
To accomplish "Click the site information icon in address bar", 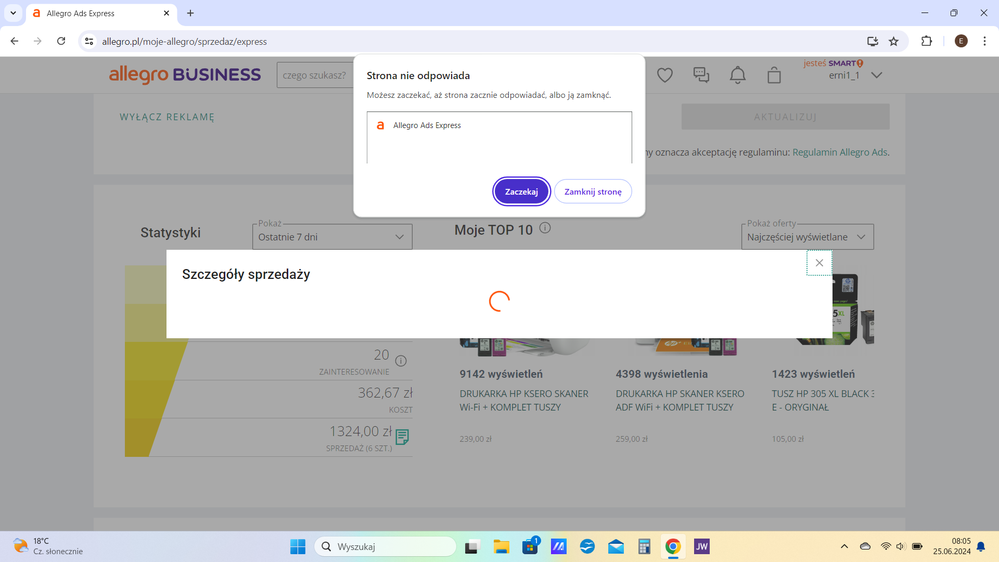I will pos(89,41).
